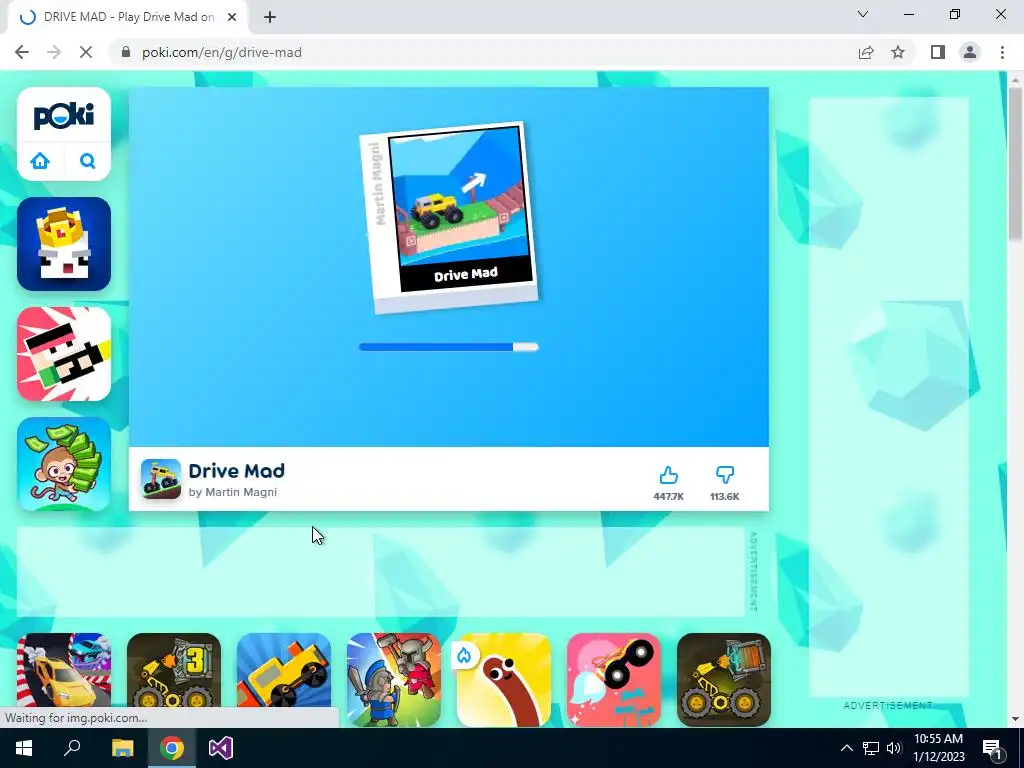Click the padlock site info icon
Screen dimensions: 1024x768
[x=126, y=52]
